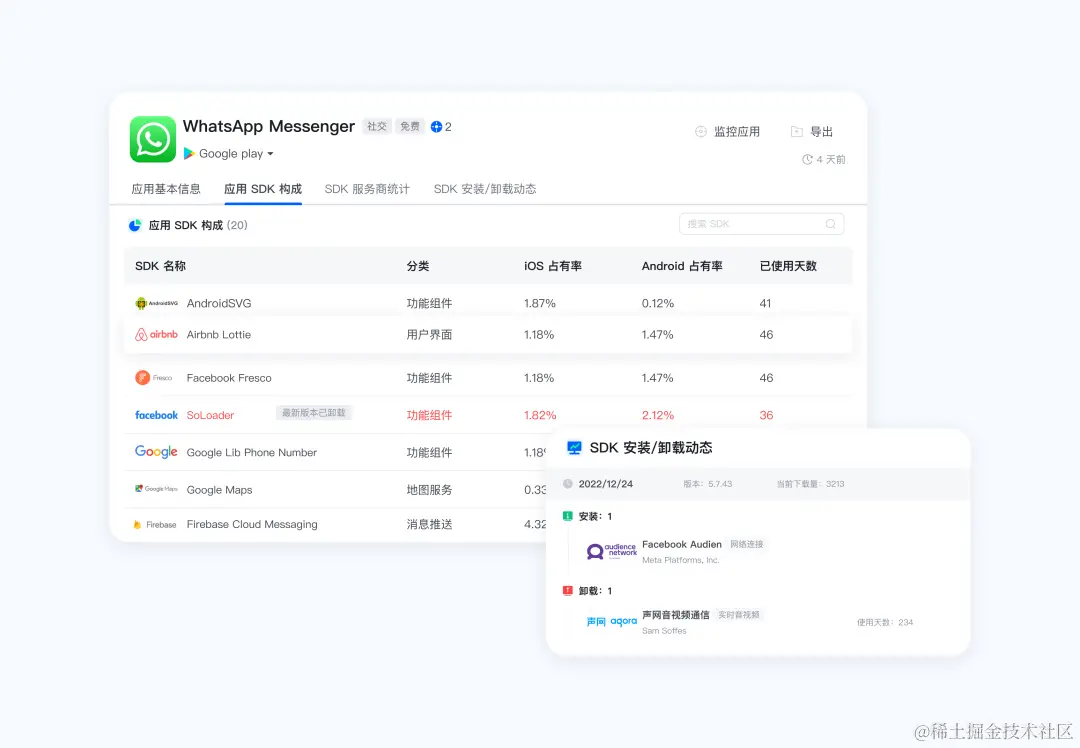Click the airbnb logo icon

(x=156, y=335)
